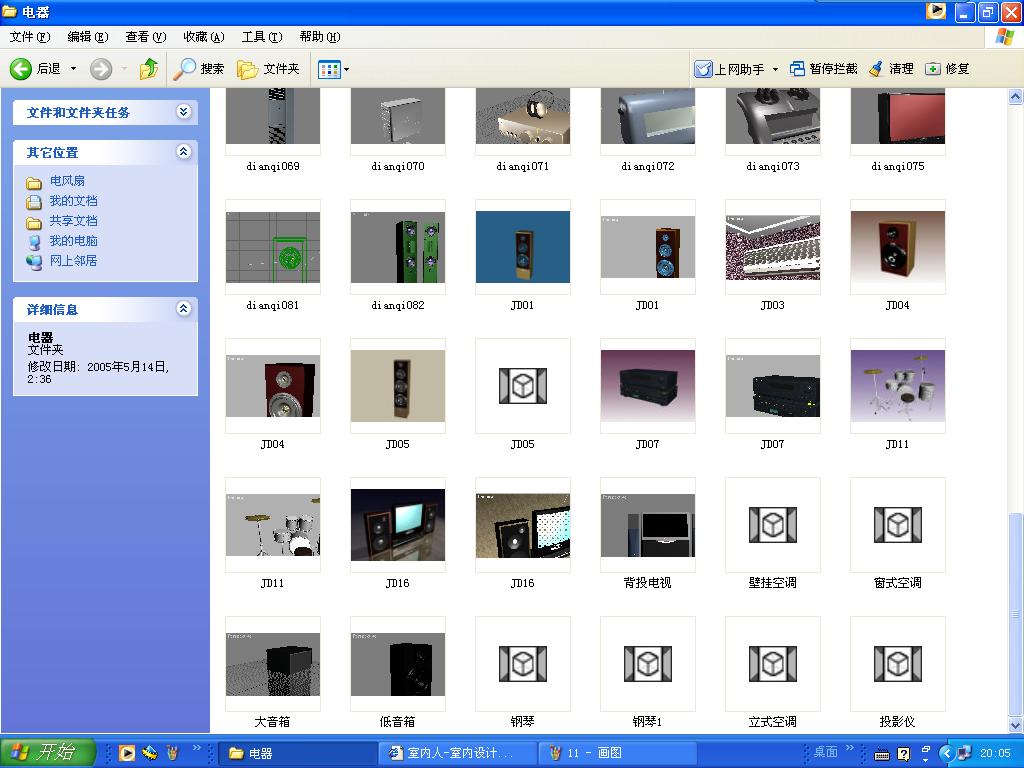Click the 电器 taskbar button
The height and width of the screenshot is (768, 1024).
(297, 753)
